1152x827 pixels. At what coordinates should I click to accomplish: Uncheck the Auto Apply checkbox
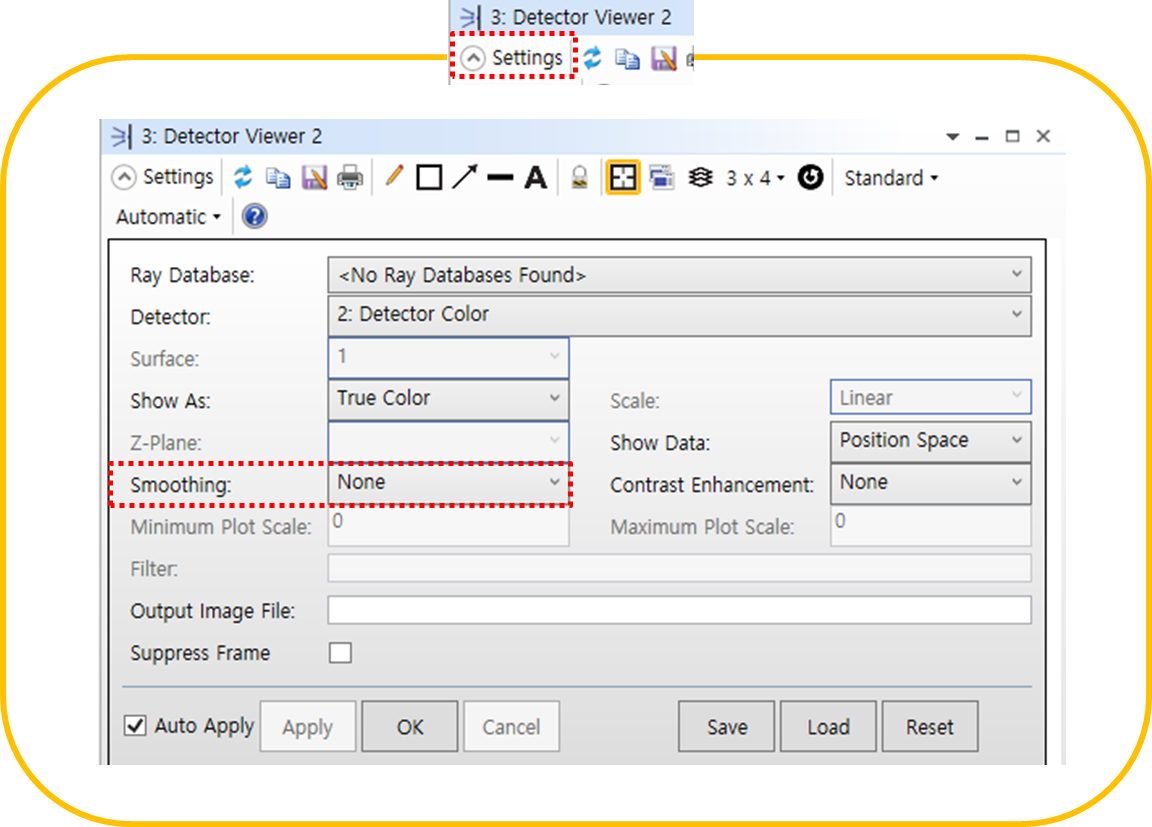point(135,726)
